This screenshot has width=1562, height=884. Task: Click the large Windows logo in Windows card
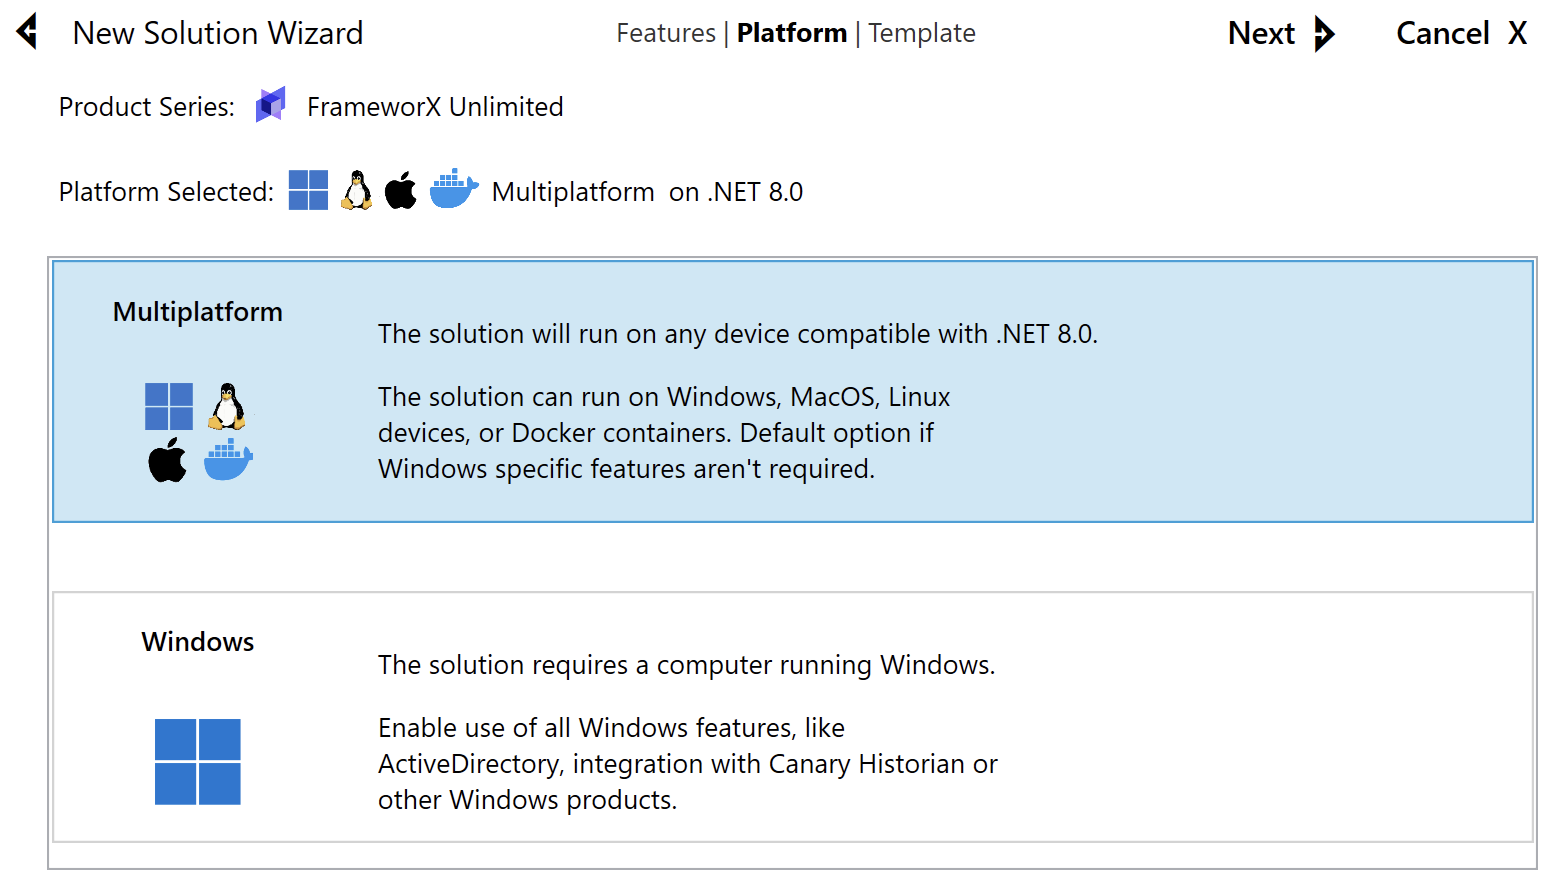pos(198,762)
